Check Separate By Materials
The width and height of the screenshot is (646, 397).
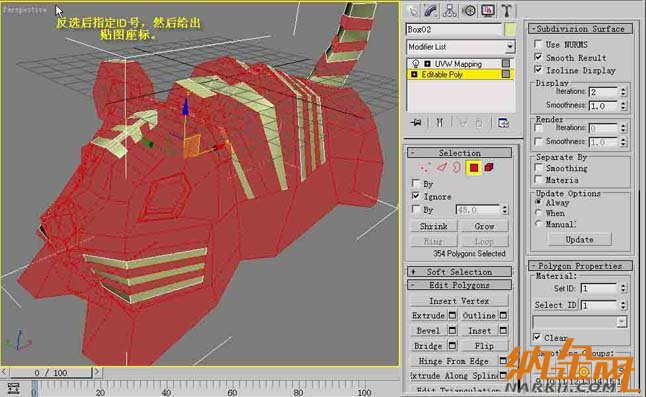tap(538, 180)
